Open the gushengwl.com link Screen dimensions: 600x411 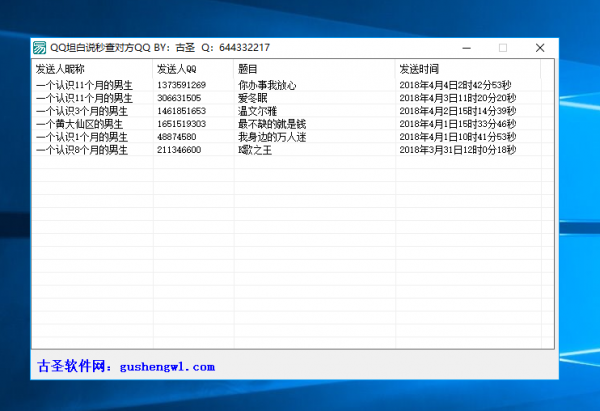[167, 367]
